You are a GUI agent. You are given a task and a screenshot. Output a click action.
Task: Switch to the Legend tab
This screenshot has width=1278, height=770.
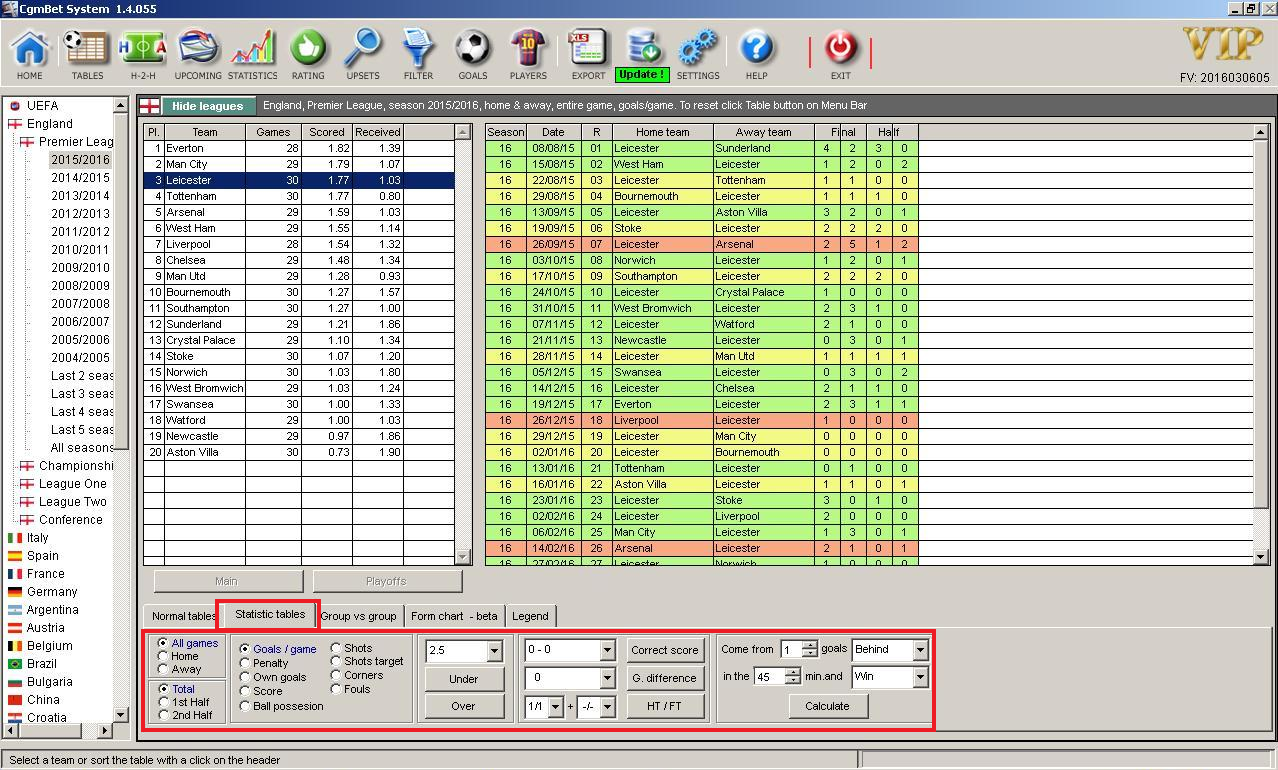530,616
